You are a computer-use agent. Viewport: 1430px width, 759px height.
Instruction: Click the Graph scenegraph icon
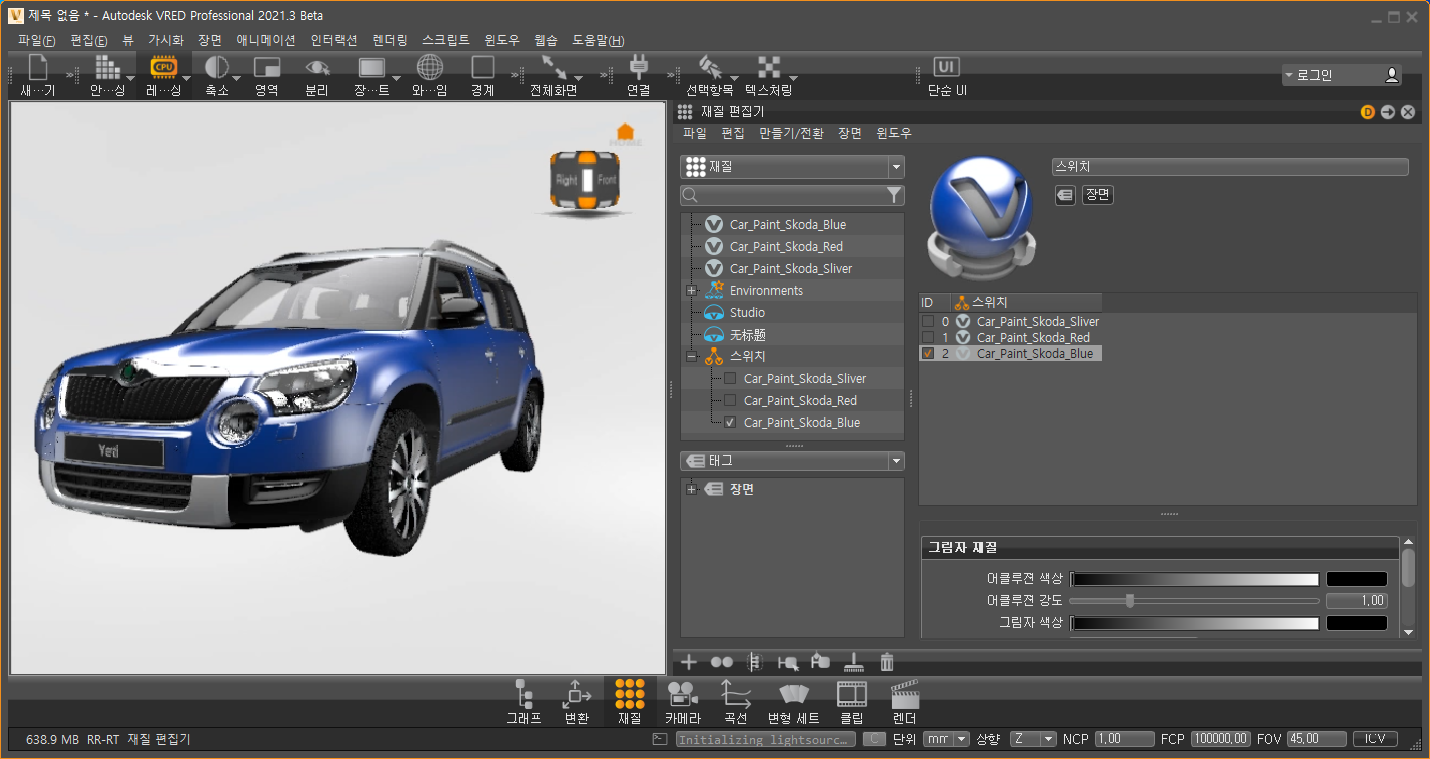coord(523,694)
